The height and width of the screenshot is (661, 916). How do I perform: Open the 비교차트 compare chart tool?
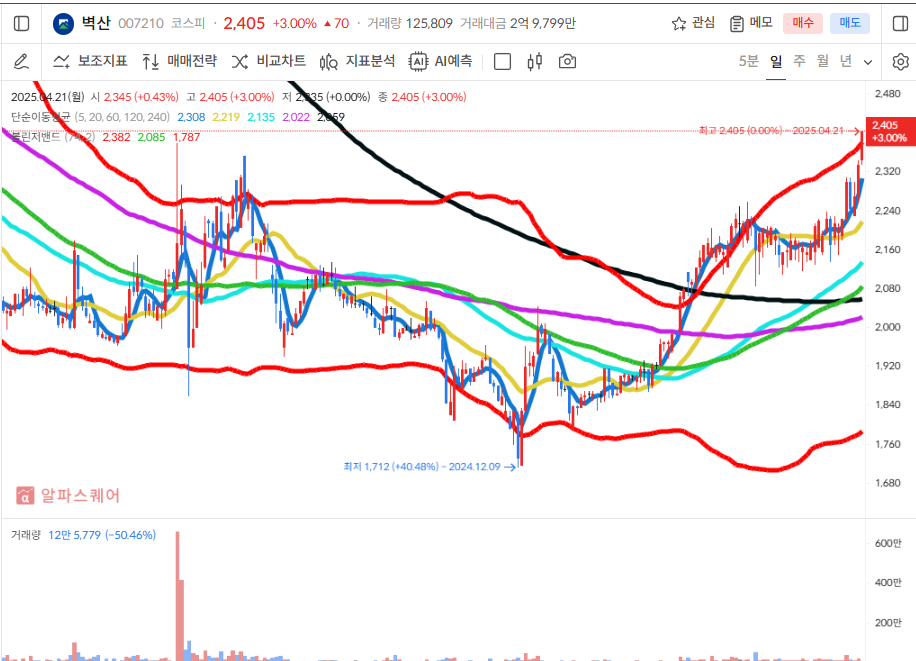[x=268, y=62]
